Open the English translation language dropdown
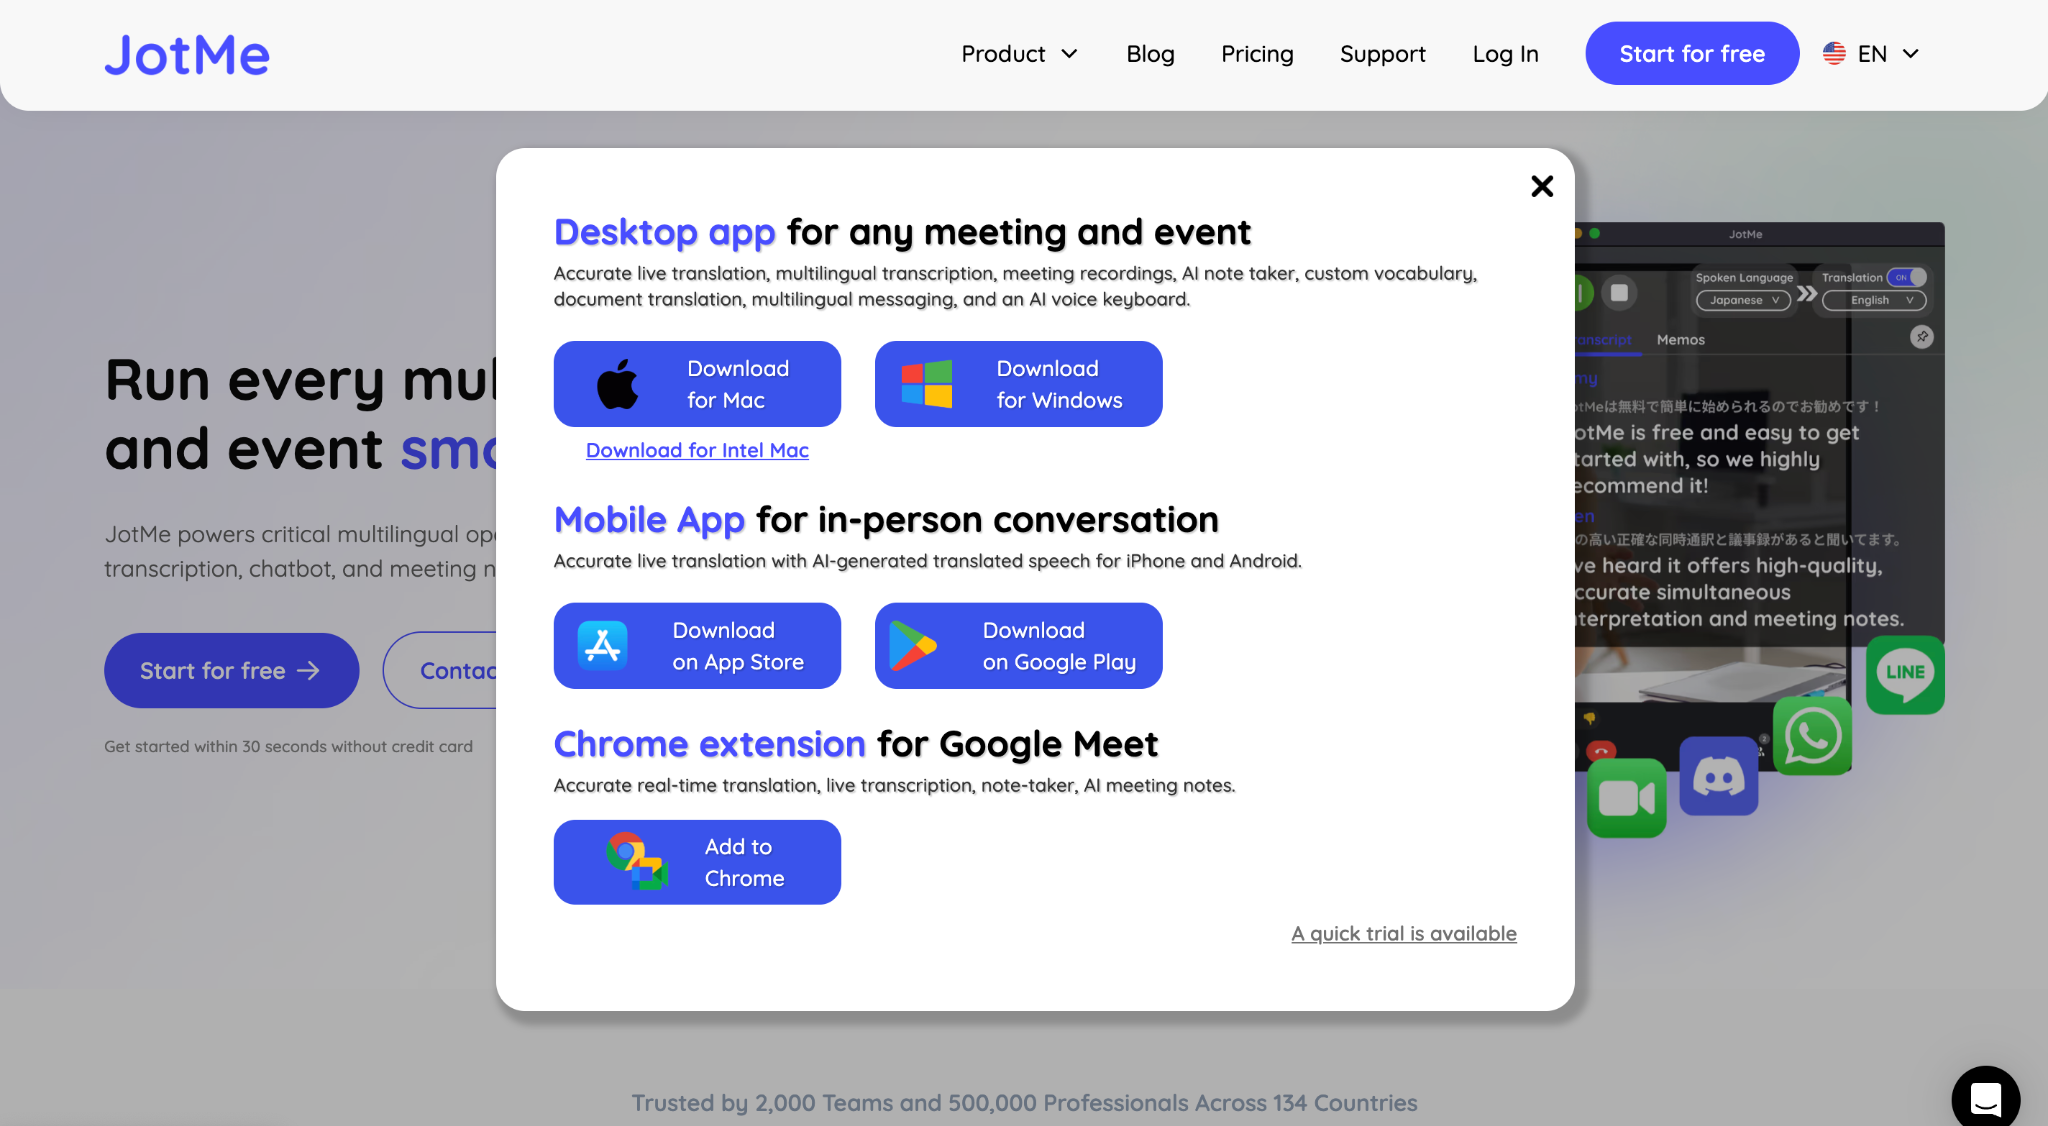The width and height of the screenshot is (2048, 1126). tap(1874, 300)
